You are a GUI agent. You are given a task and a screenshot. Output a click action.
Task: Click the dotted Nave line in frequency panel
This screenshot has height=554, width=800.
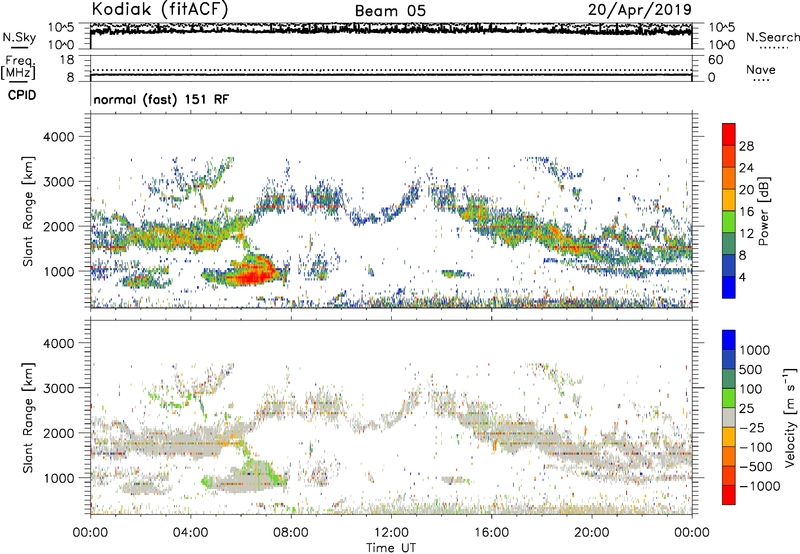tap(391, 70)
